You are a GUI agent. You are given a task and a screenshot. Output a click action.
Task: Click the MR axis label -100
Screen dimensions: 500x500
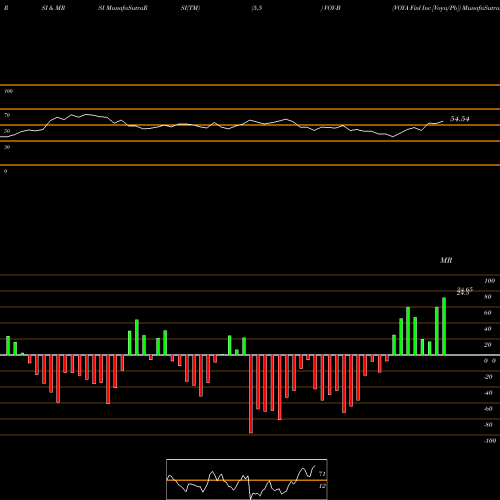(490, 441)
